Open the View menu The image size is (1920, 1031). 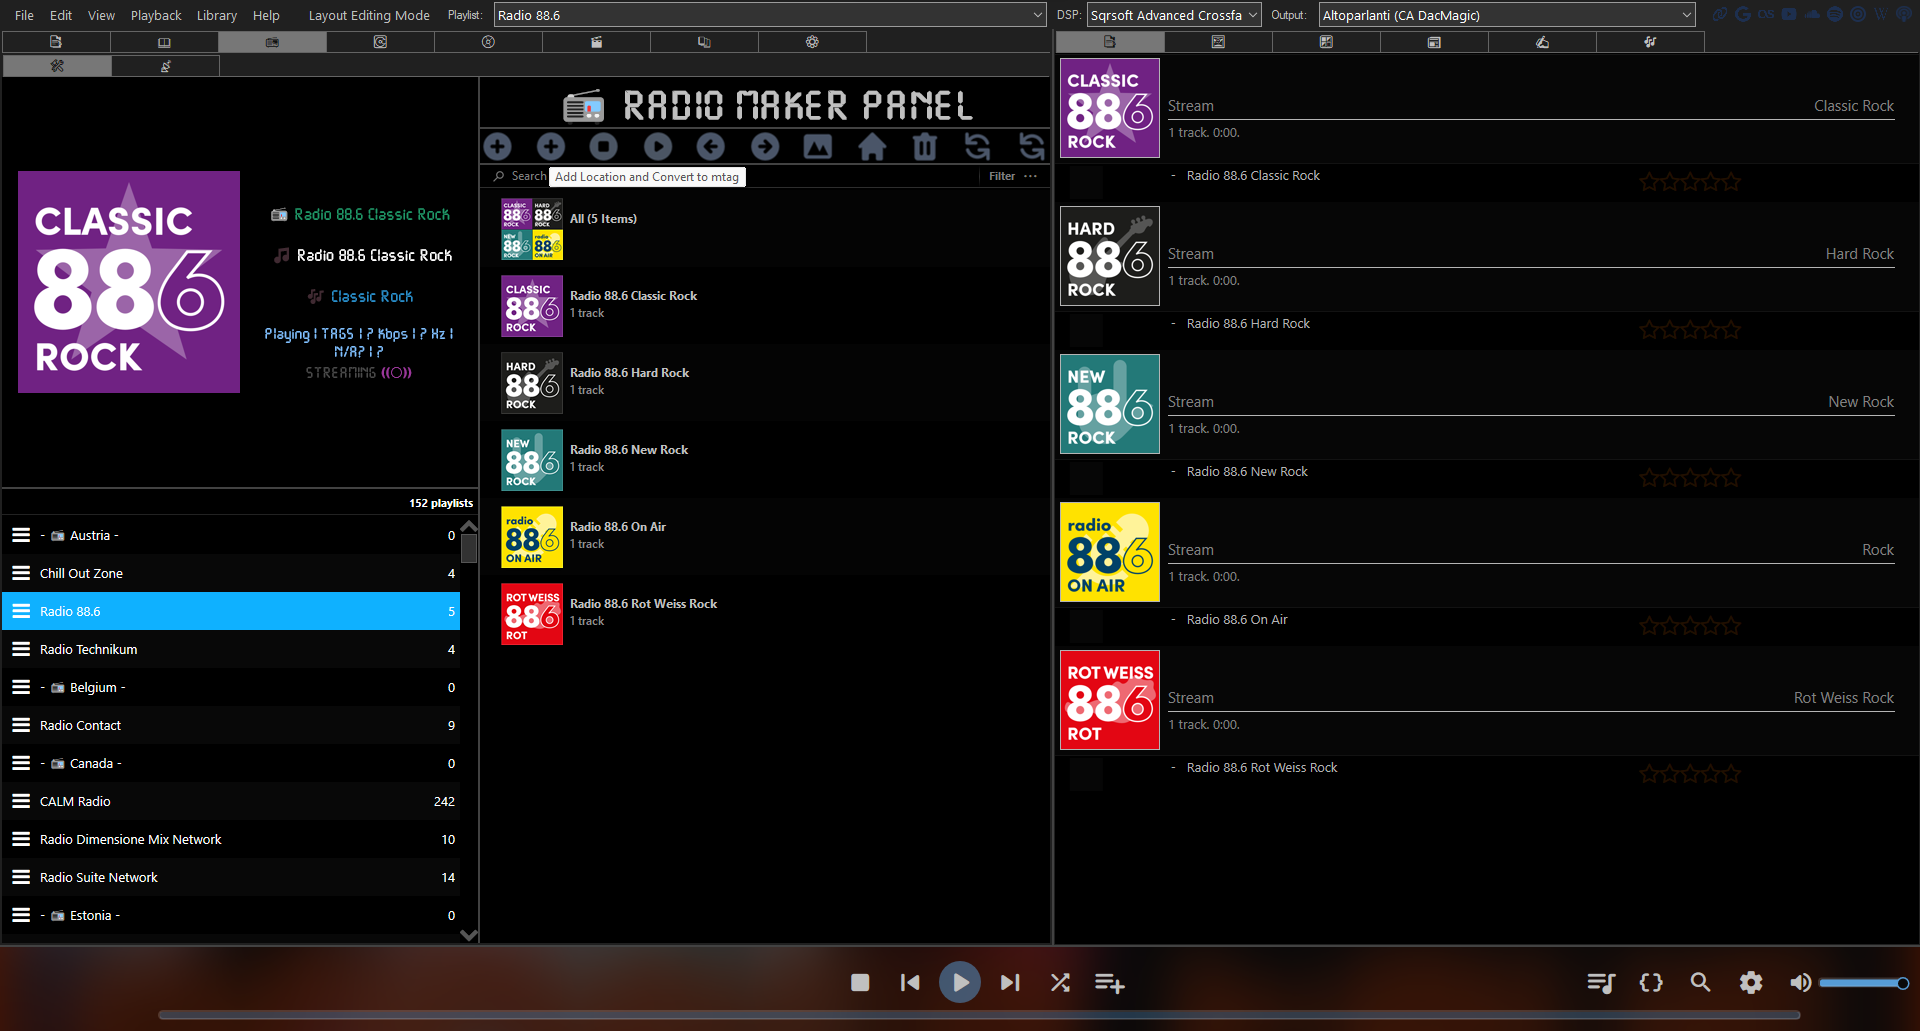(101, 15)
